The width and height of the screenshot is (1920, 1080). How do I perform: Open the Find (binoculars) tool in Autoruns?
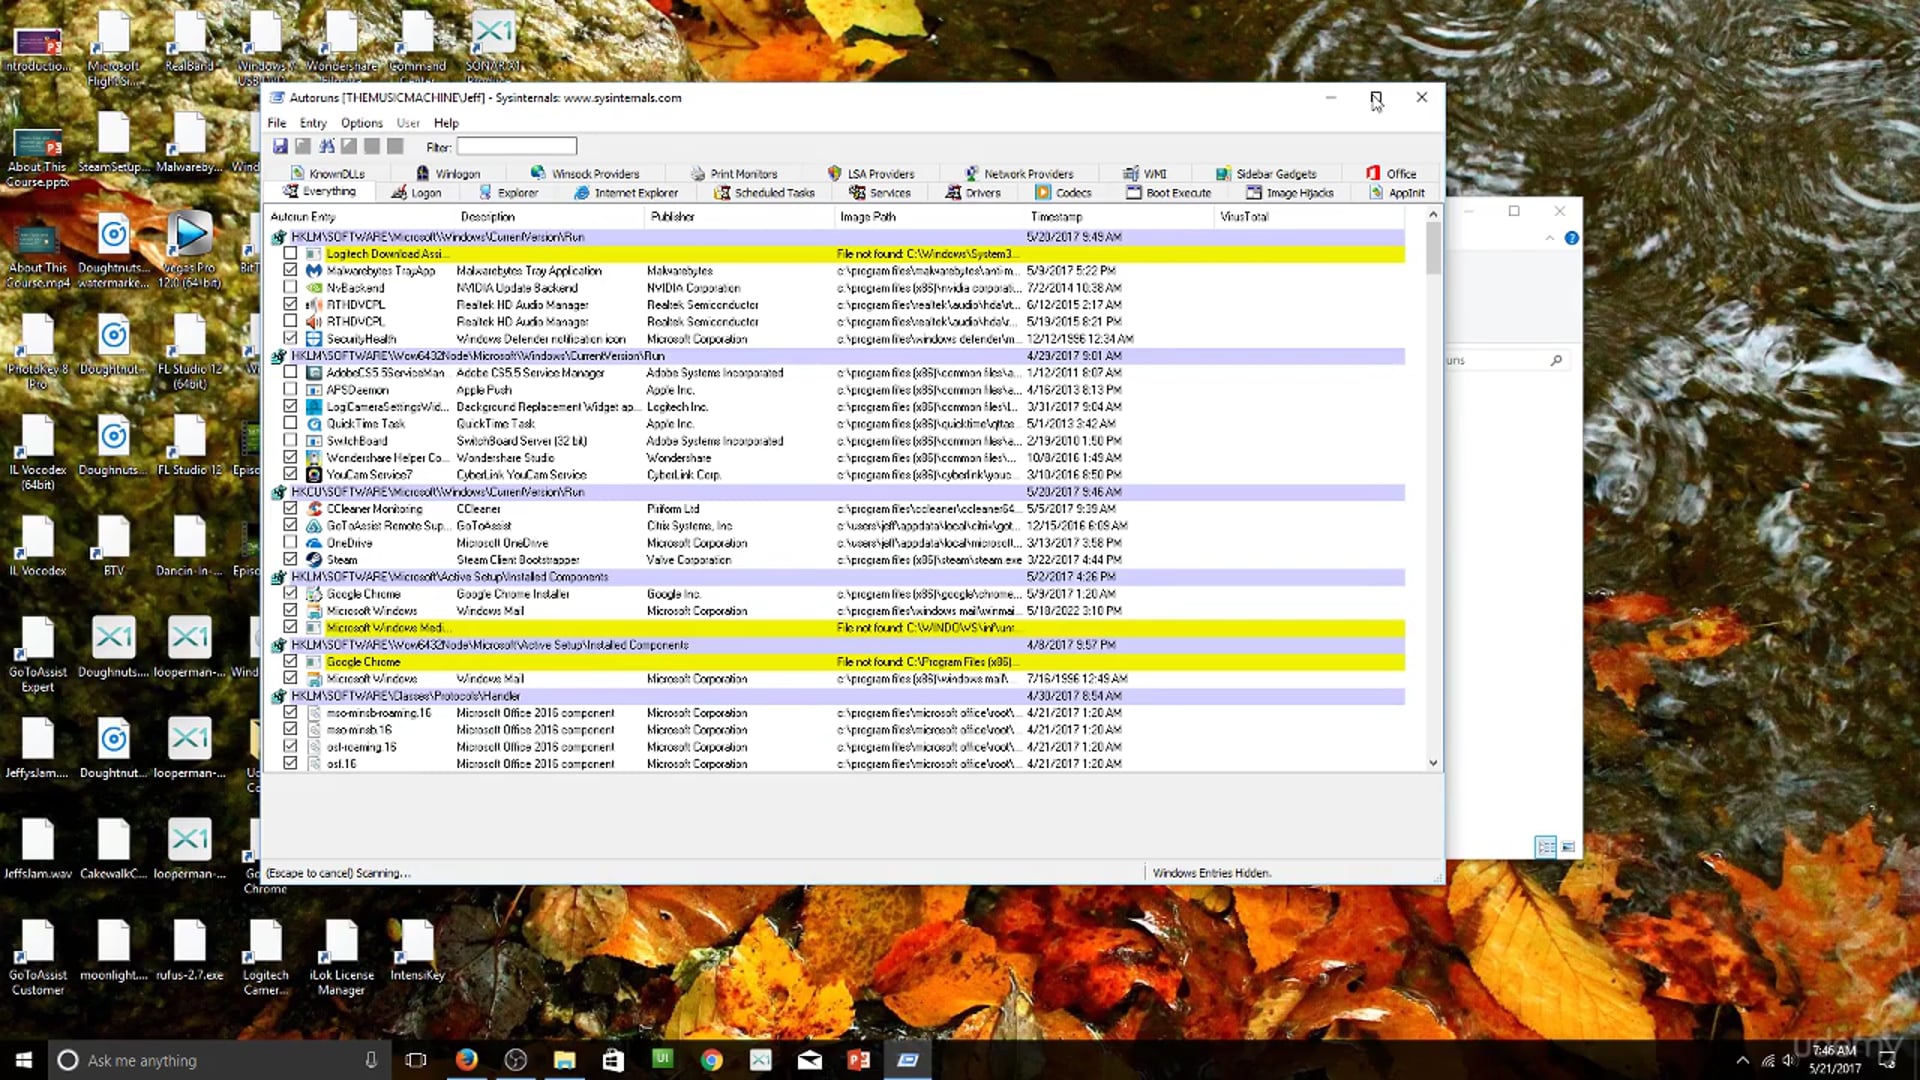click(327, 146)
